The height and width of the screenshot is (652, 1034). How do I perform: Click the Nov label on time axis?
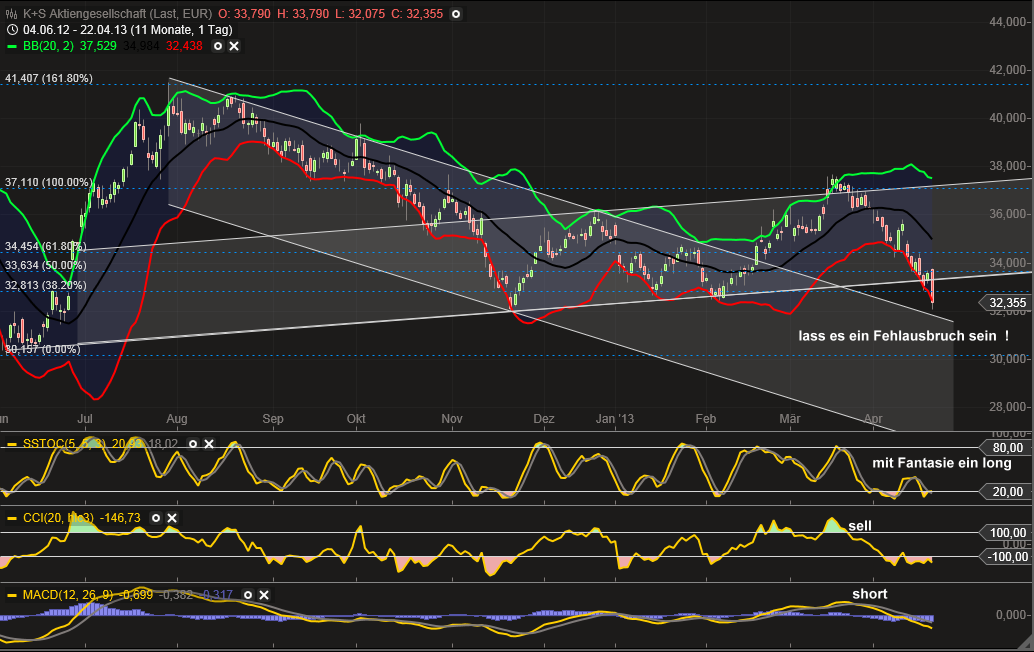click(x=452, y=419)
